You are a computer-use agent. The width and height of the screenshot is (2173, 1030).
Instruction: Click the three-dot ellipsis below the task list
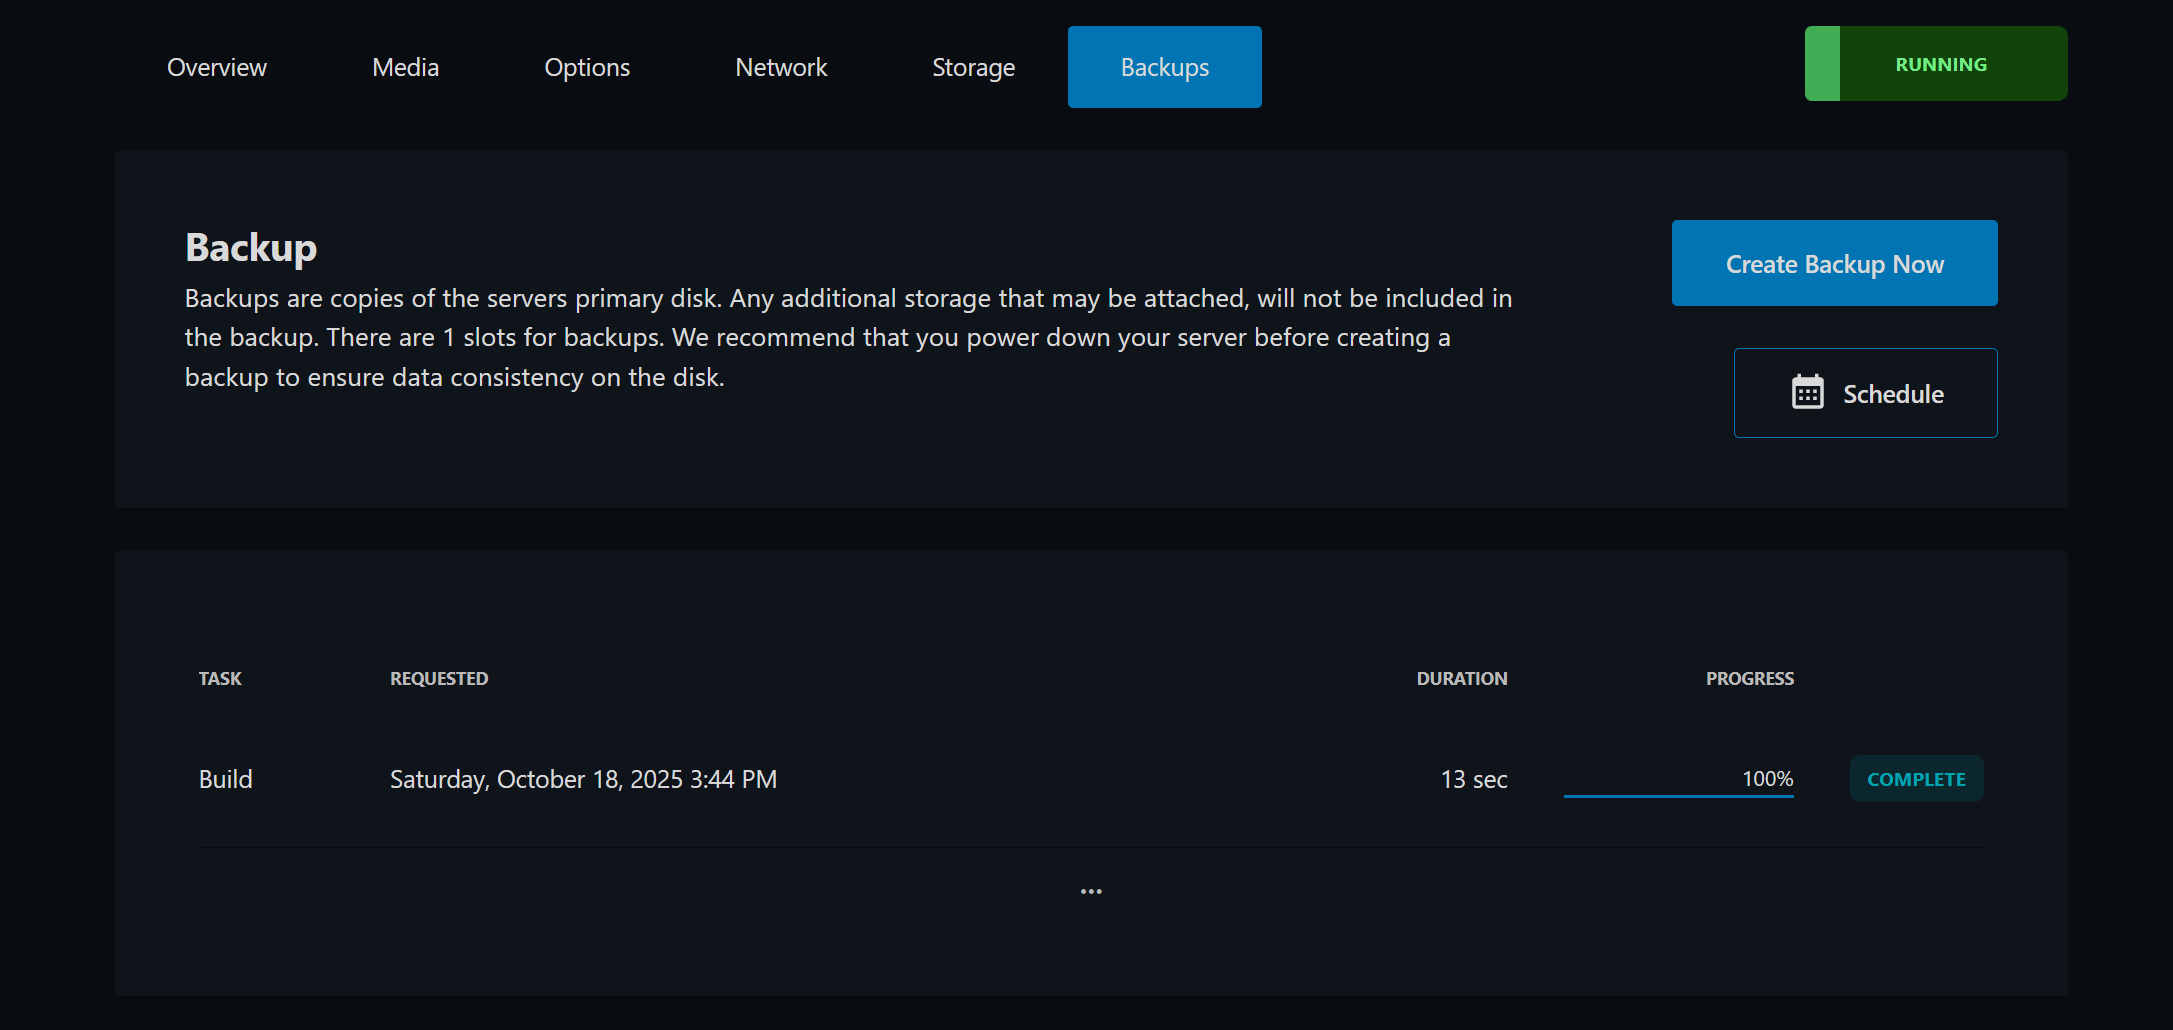[x=1090, y=891]
